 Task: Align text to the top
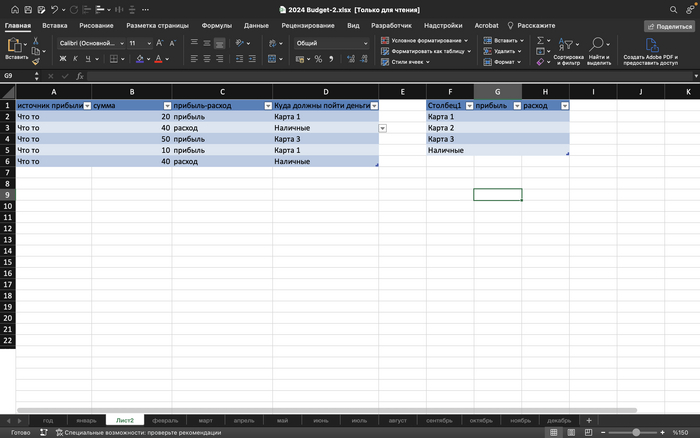pyautogui.click(x=194, y=43)
